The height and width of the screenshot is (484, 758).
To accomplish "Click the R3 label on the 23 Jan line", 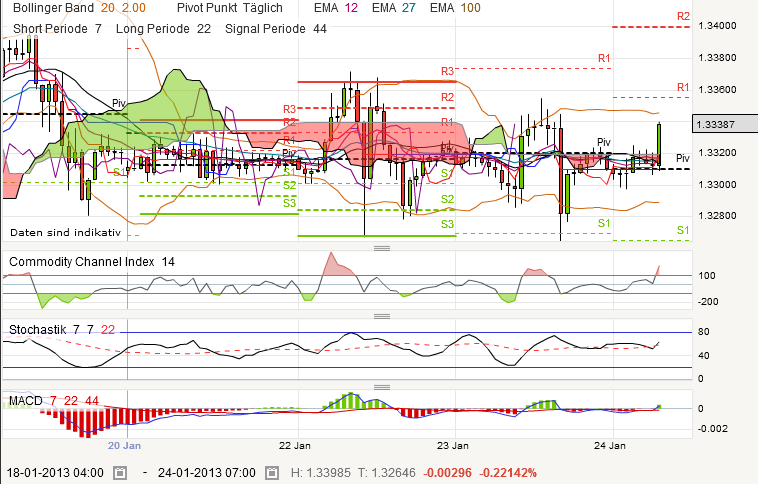I will (x=448, y=72).
